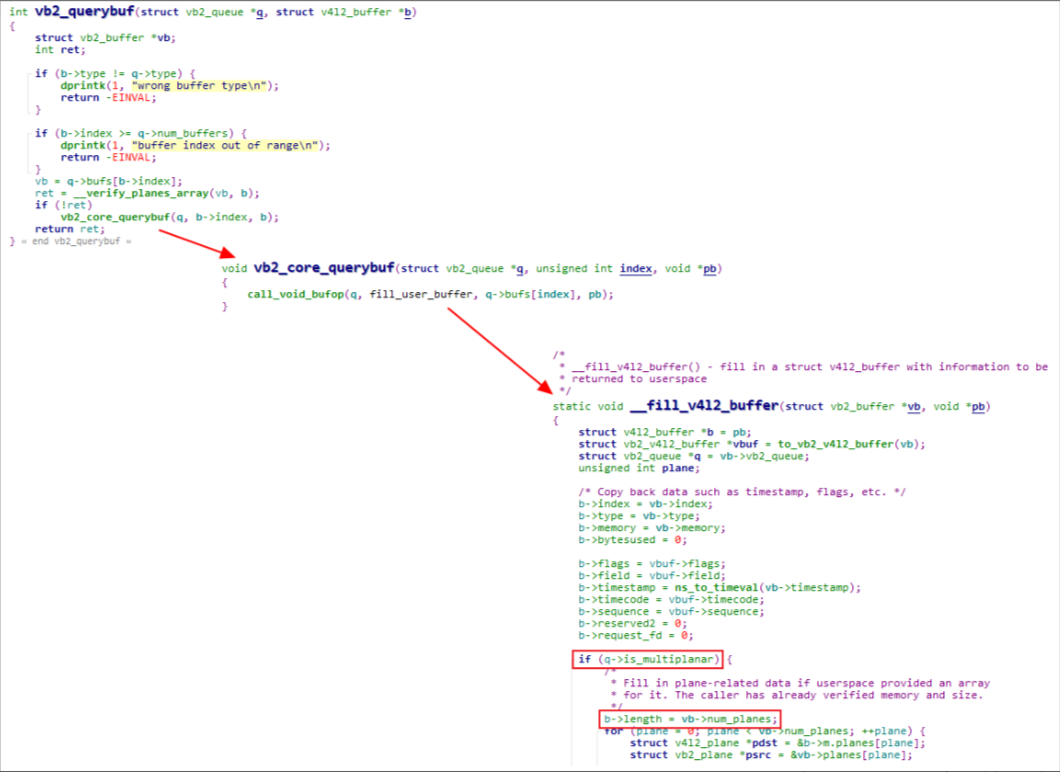This screenshot has height=772, width=1060.
Task: Click the 'if (!ret)' line
Action: coord(64,205)
